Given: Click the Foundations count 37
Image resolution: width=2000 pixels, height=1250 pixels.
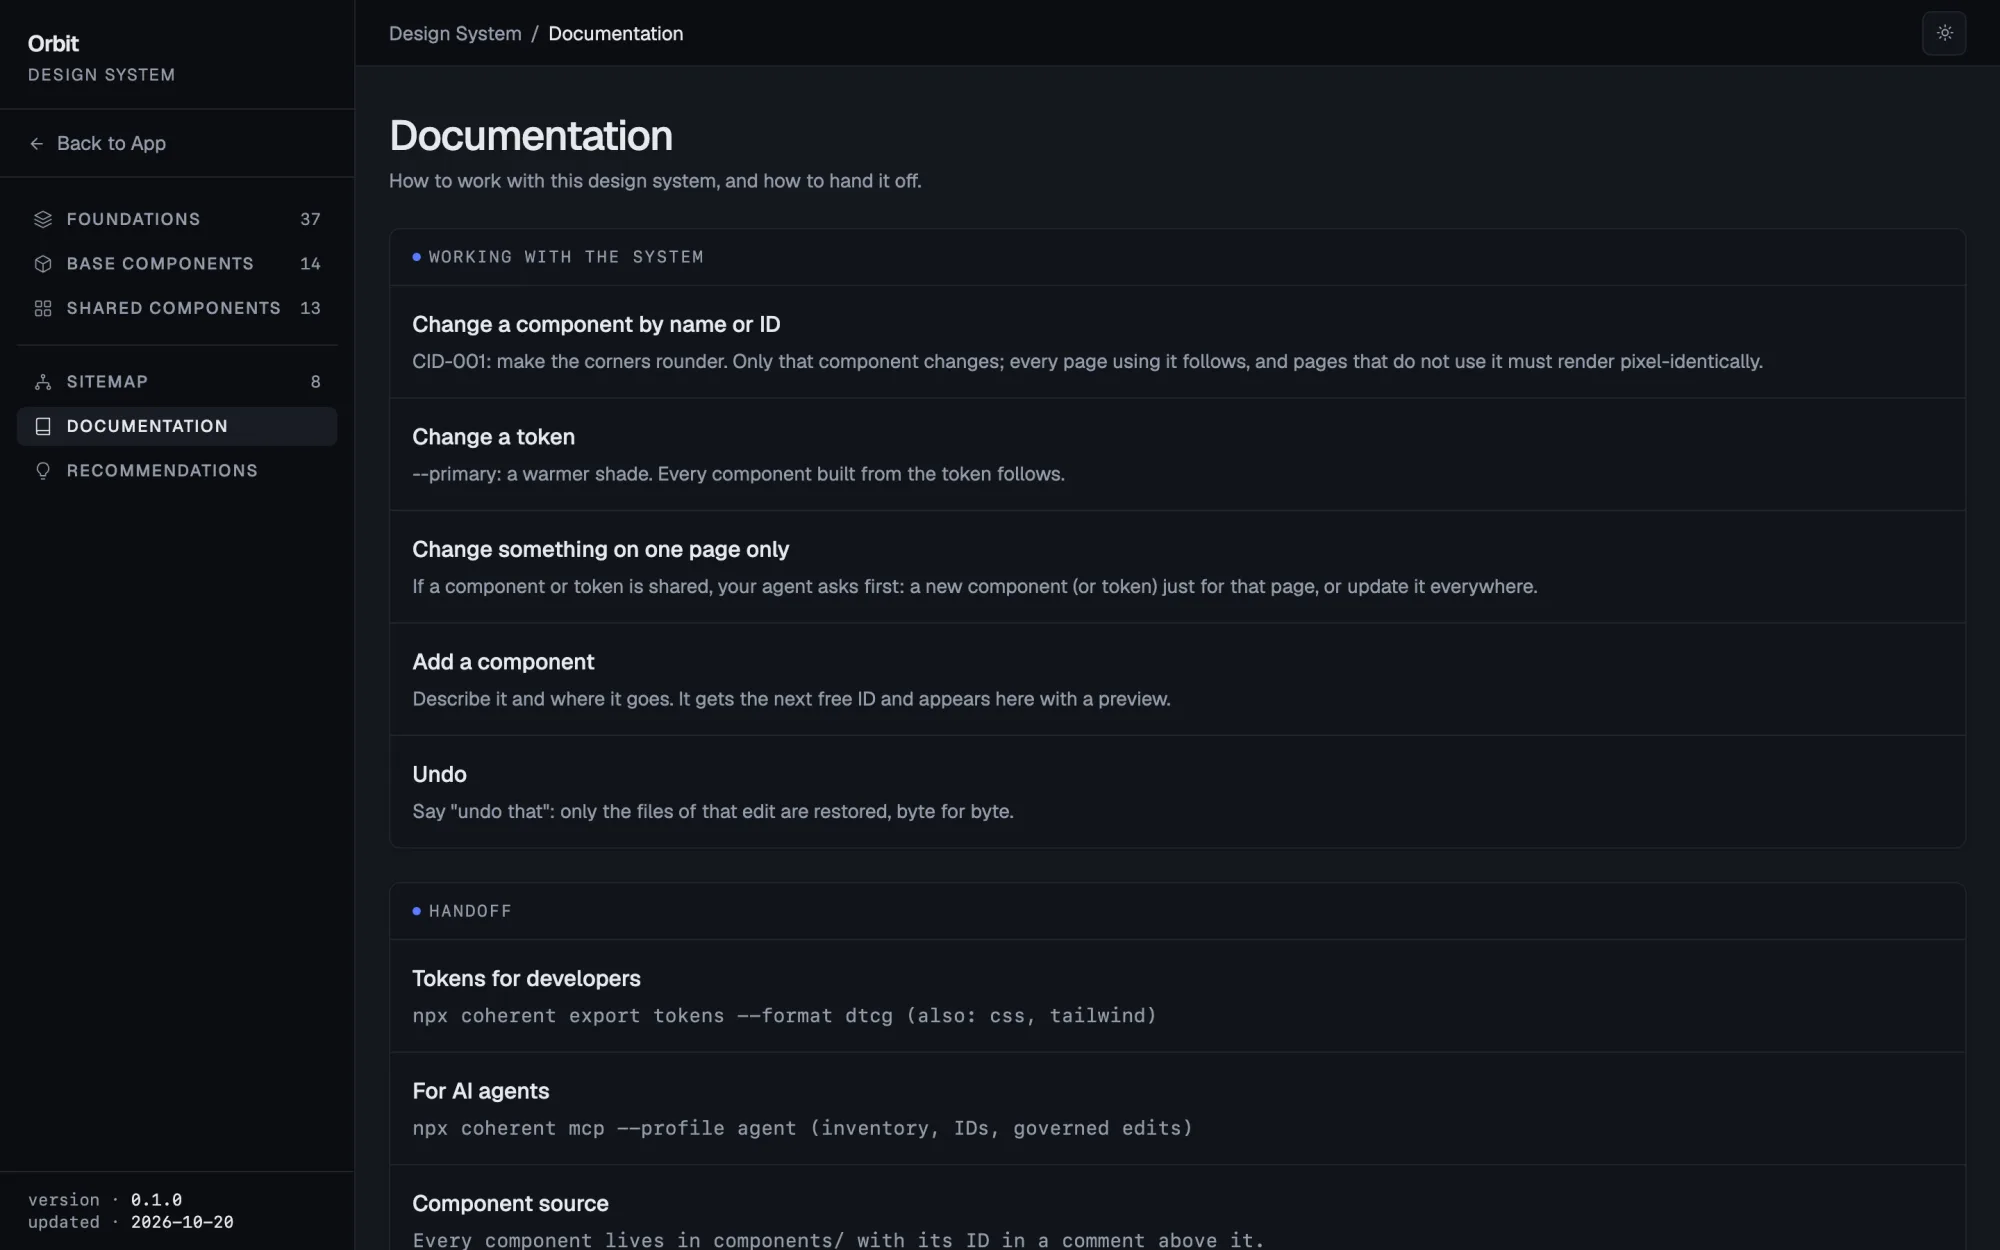Looking at the screenshot, I should (x=310, y=219).
